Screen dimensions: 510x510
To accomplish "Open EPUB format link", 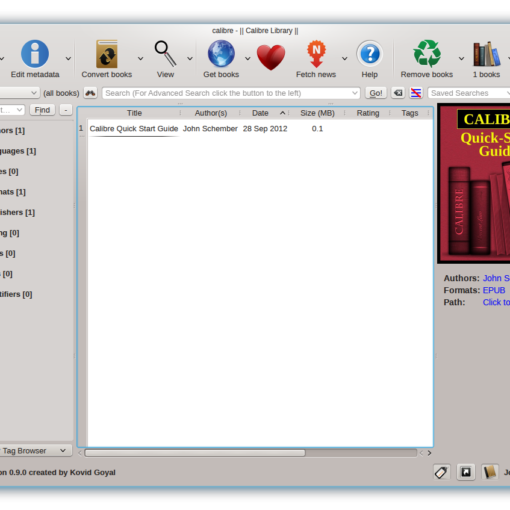I will pyautogui.click(x=494, y=290).
